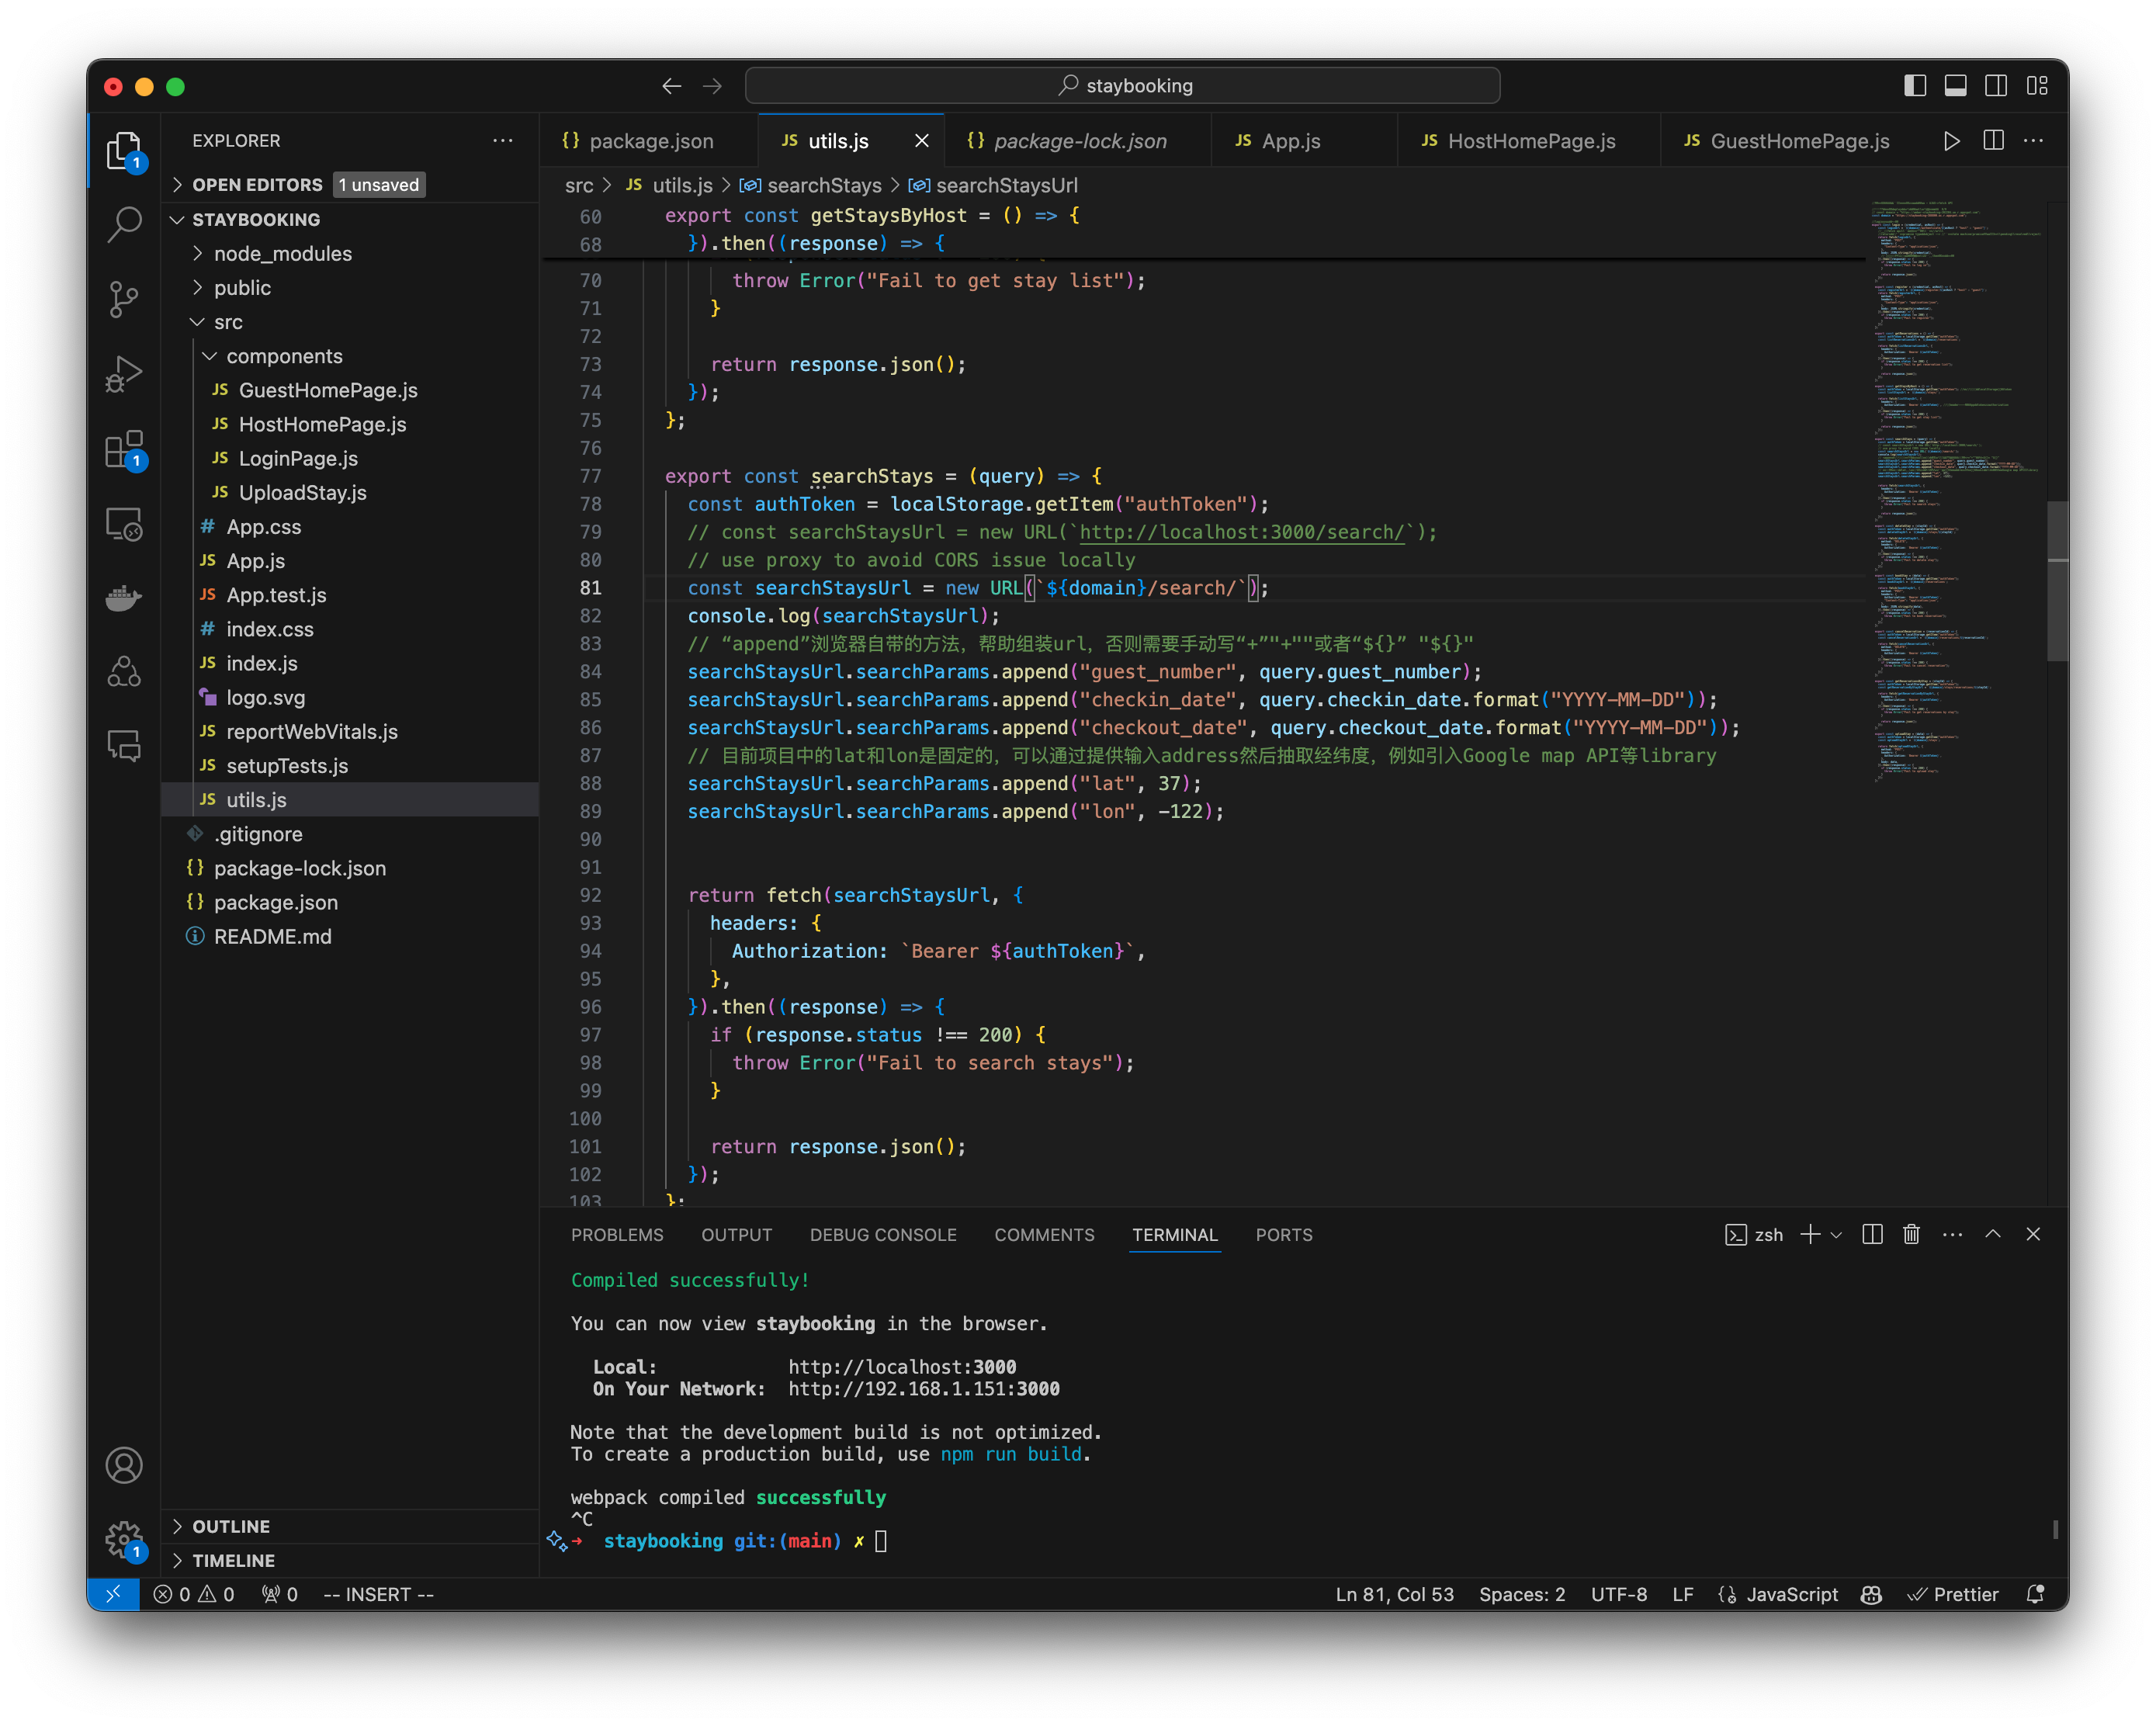2156x1726 pixels.
Task: Click the Ln 81, Col 53 indicator
Action: [x=1394, y=1594]
